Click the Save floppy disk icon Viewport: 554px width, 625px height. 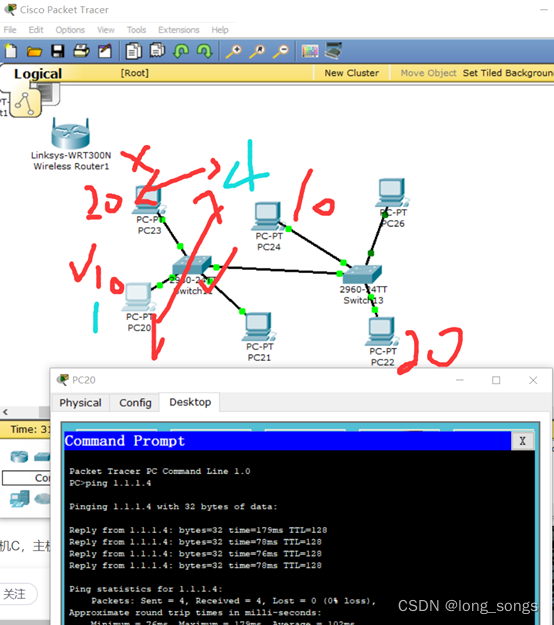[x=58, y=51]
